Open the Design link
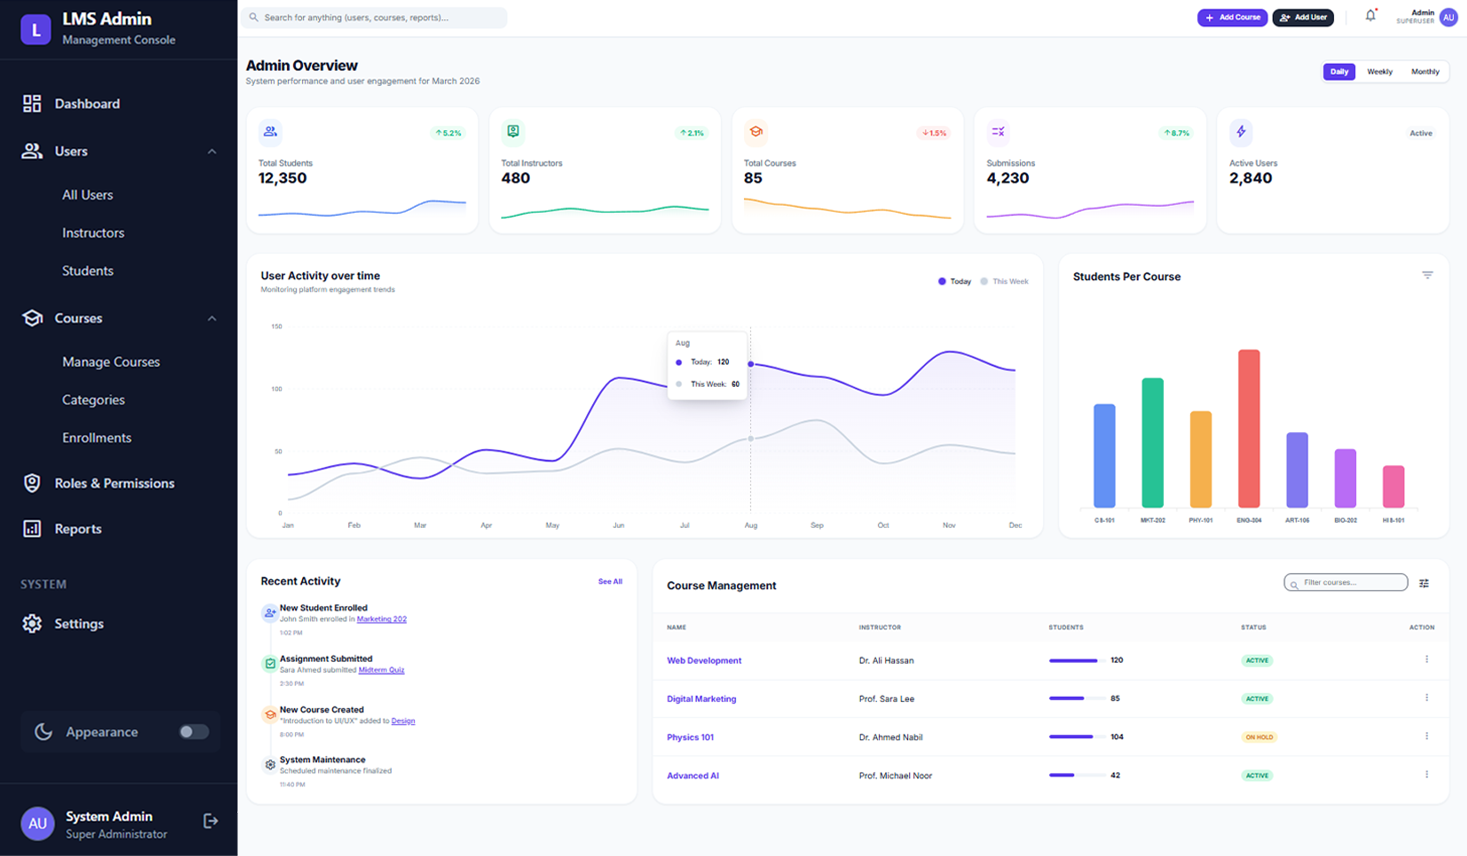 (403, 721)
